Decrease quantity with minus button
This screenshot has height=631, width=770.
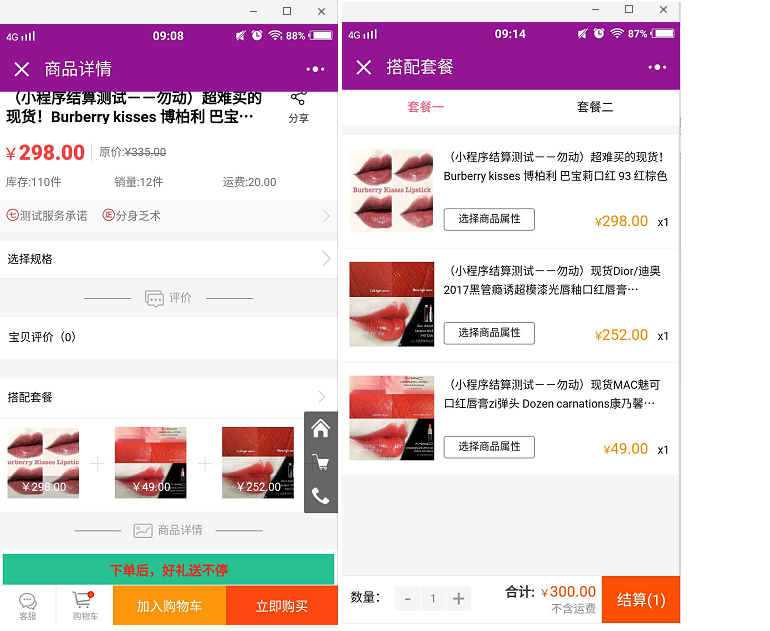coord(408,599)
